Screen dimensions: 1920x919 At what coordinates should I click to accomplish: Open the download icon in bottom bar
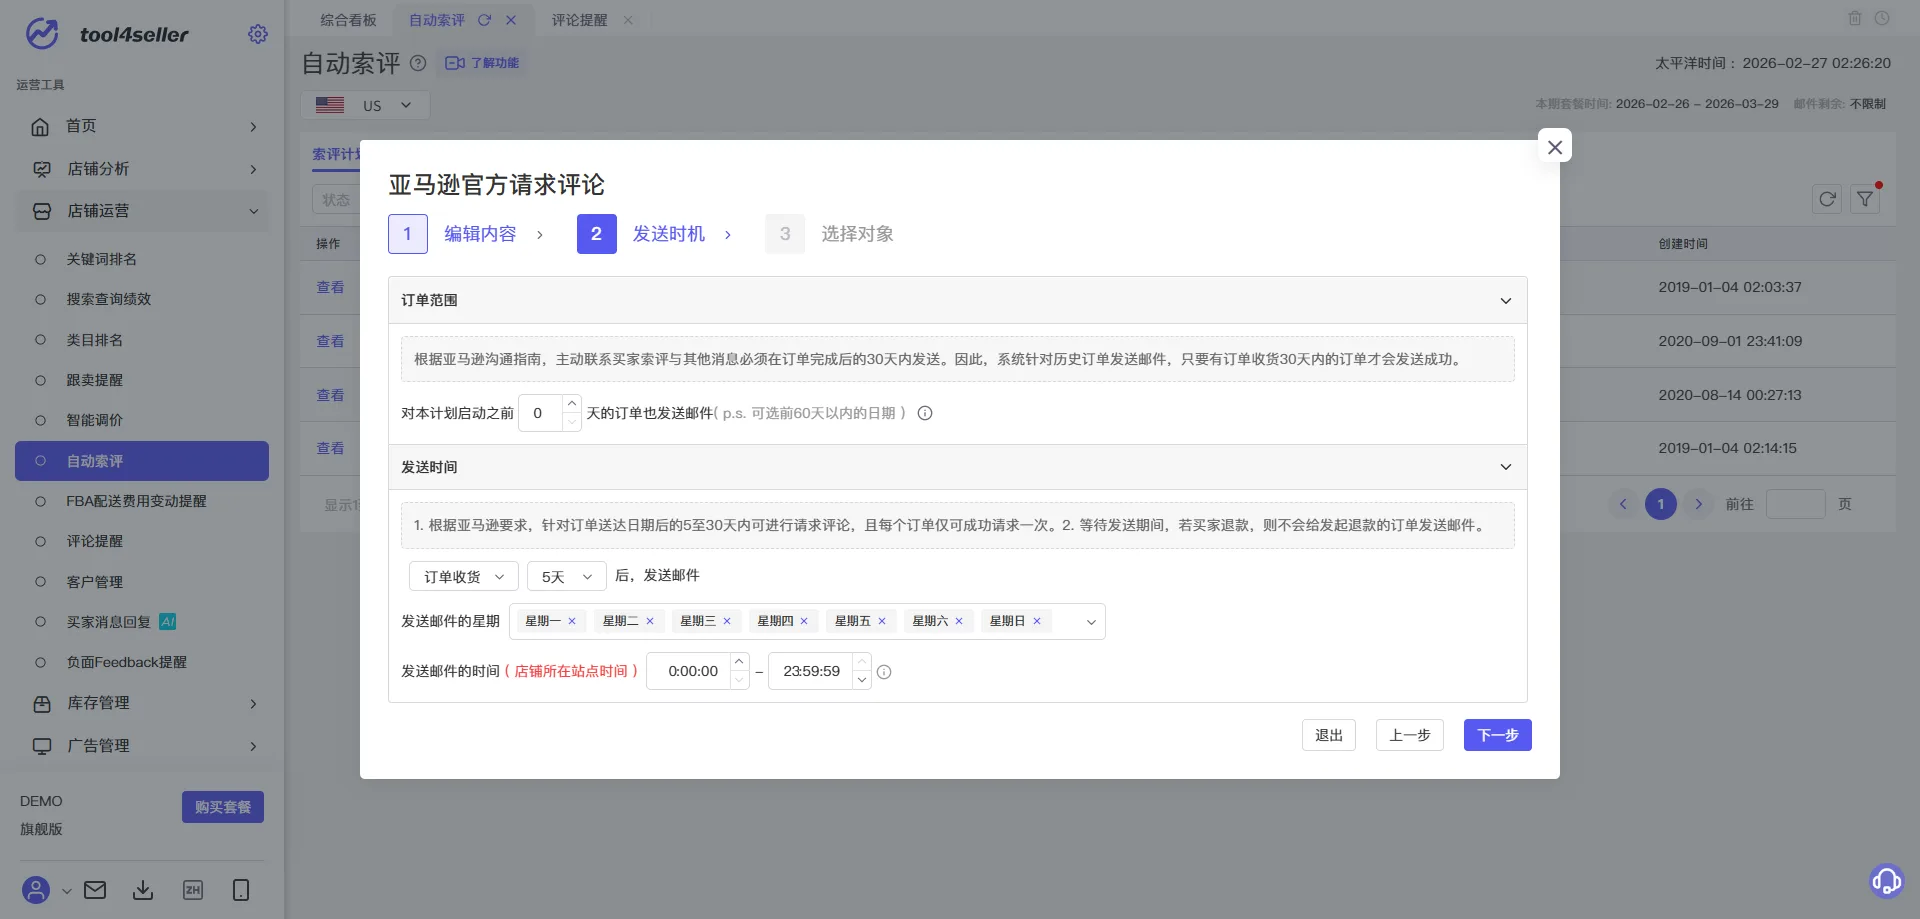point(143,890)
